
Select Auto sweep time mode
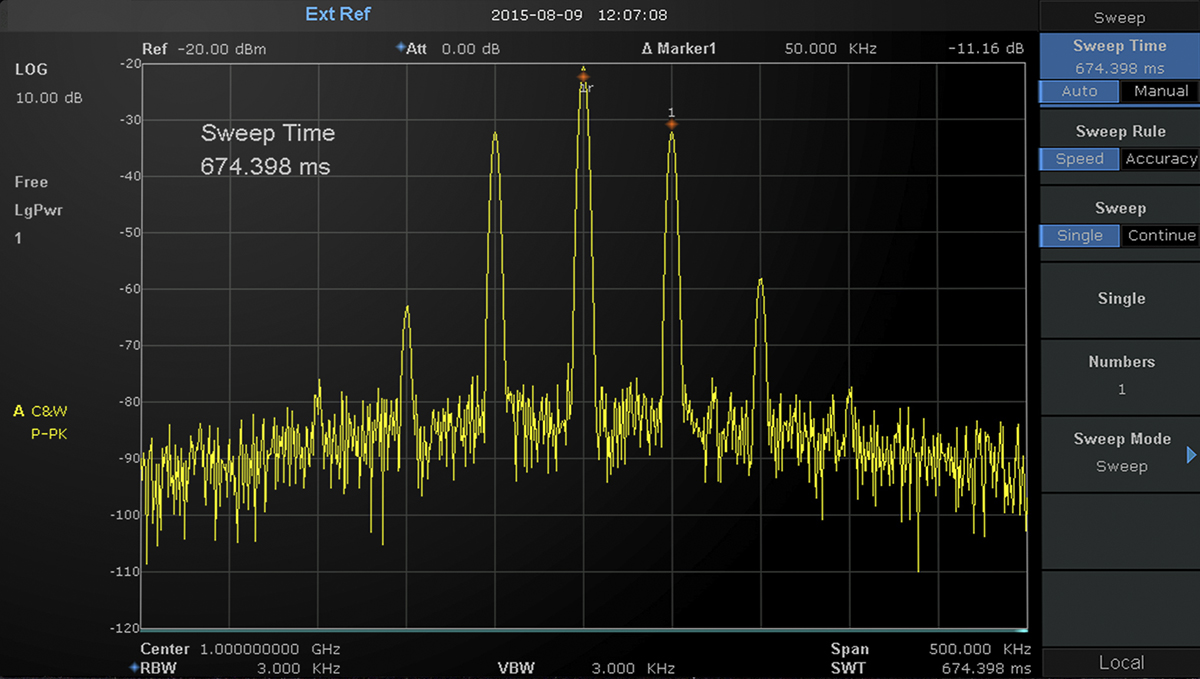1079,91
